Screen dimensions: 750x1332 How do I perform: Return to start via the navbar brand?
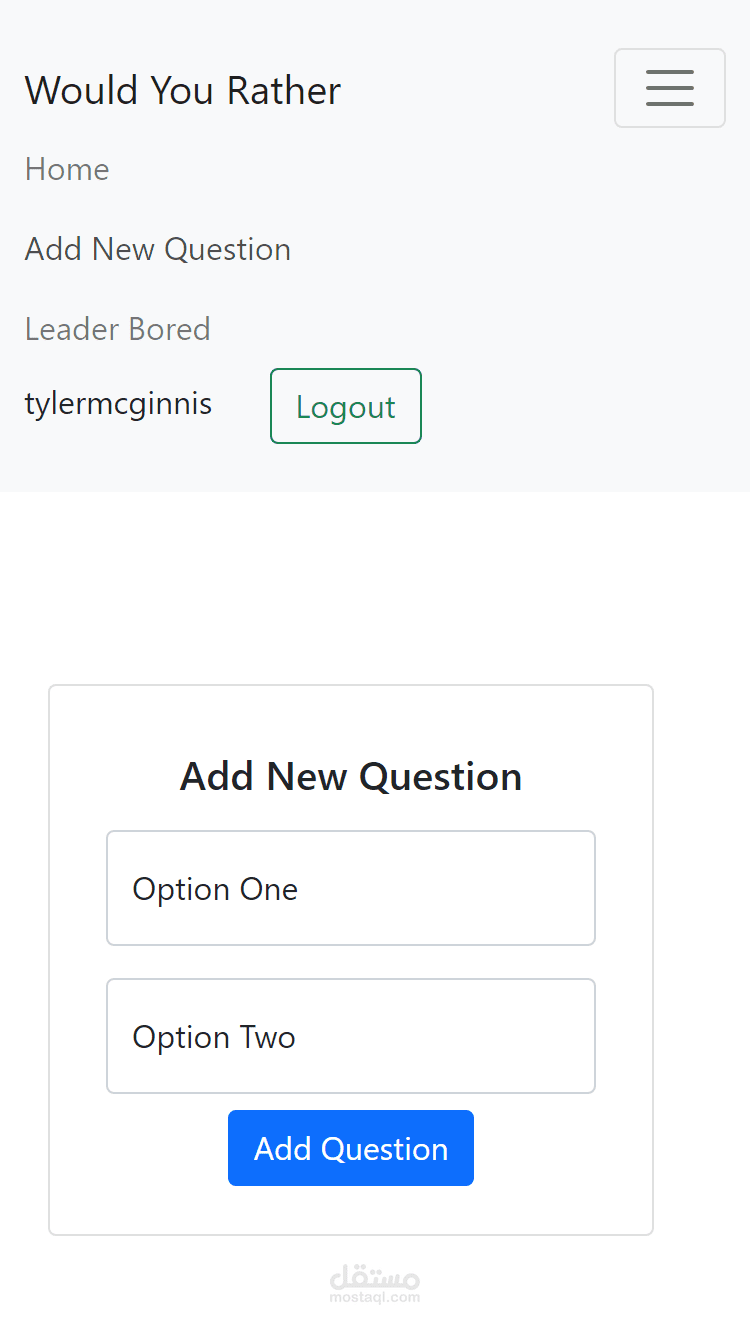click(x=183, y=91)
